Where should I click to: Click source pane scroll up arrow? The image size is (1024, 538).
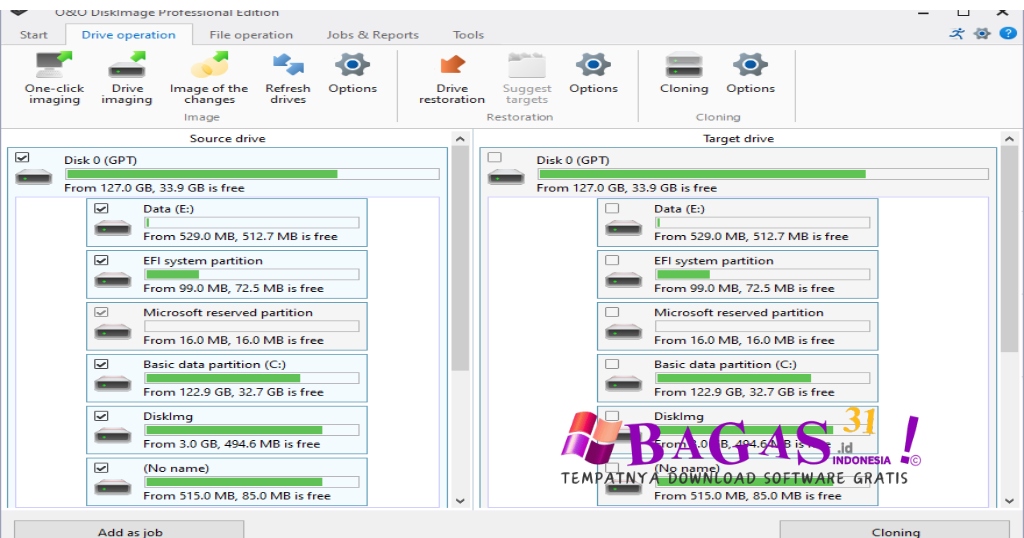point(460,138)
